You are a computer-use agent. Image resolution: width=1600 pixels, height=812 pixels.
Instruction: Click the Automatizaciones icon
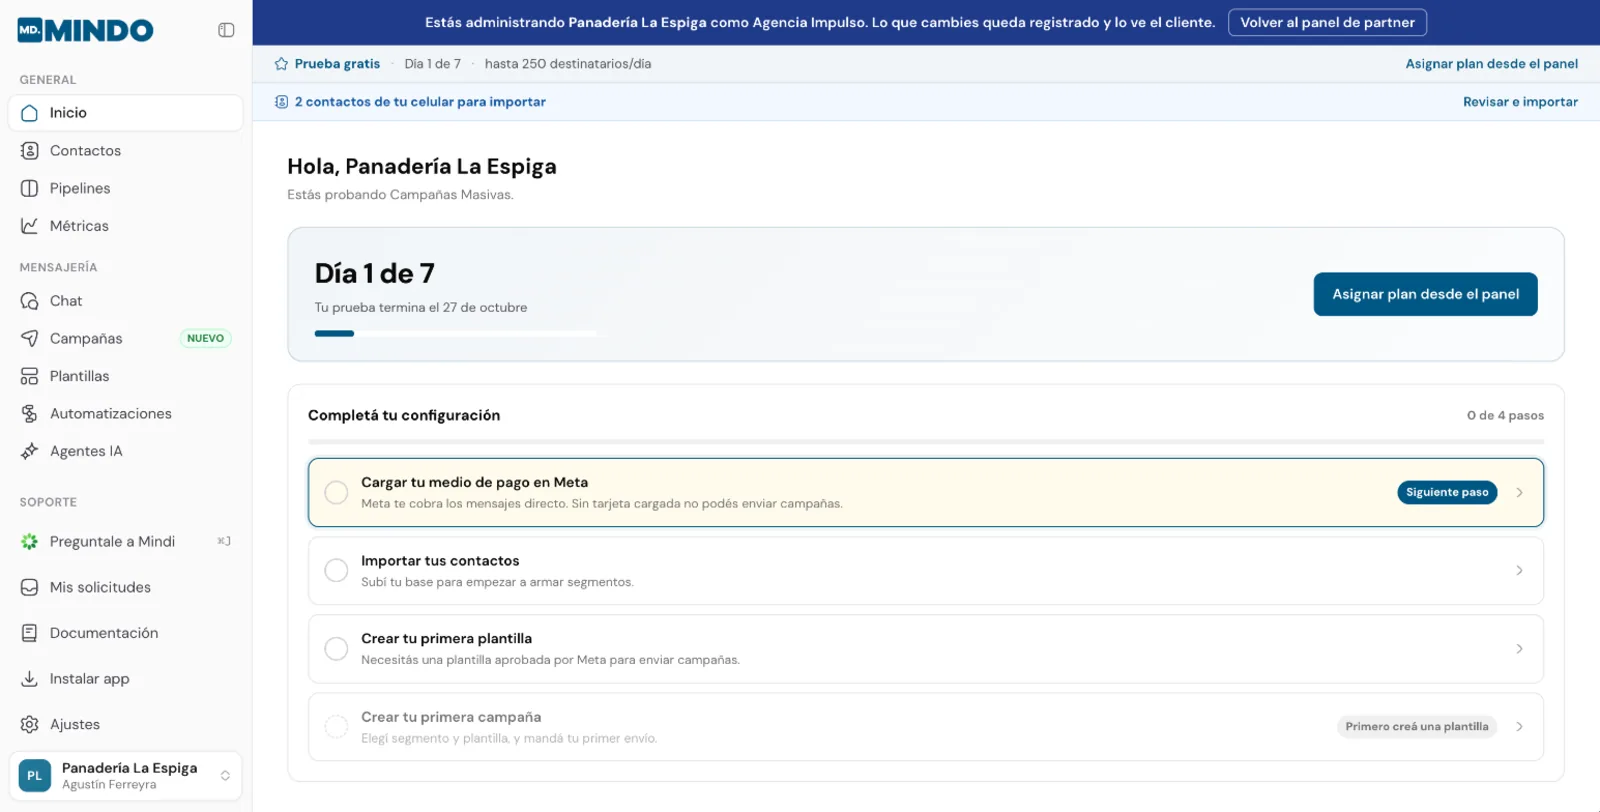tap(30, 414)
